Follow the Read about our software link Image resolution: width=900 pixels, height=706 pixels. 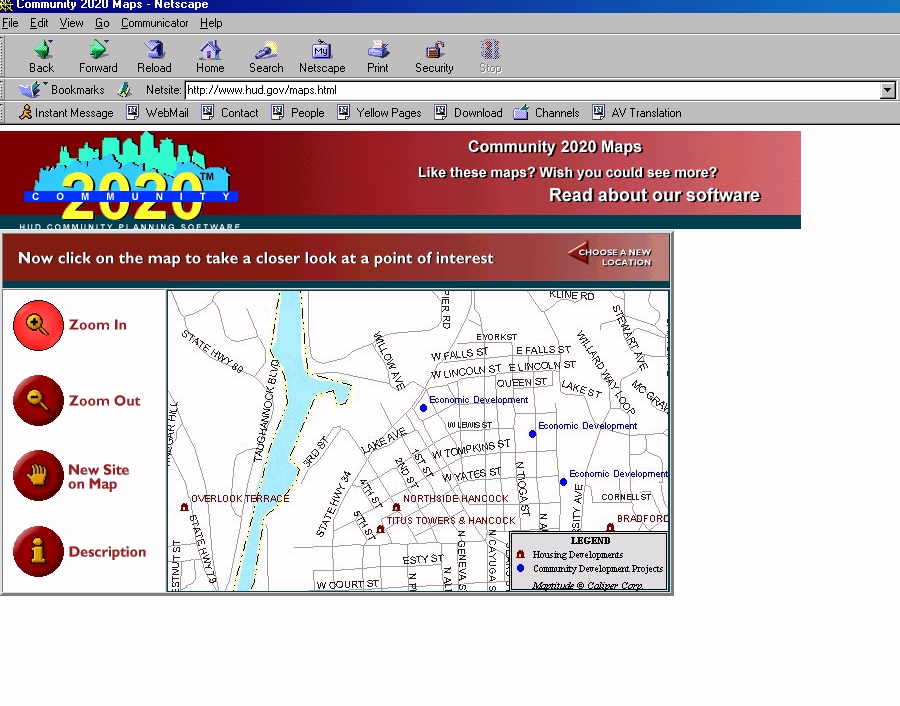(654, 195)
